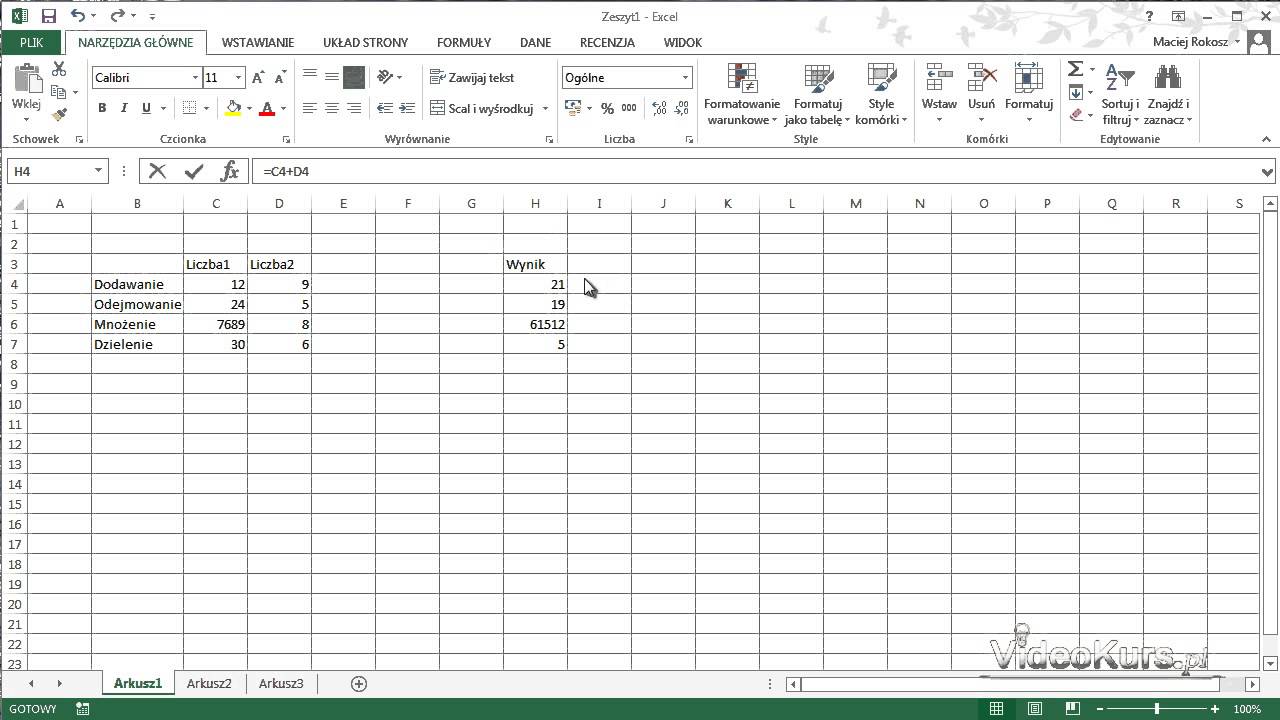
Task: Open the PLIK file tab
Action: [31, 42]
